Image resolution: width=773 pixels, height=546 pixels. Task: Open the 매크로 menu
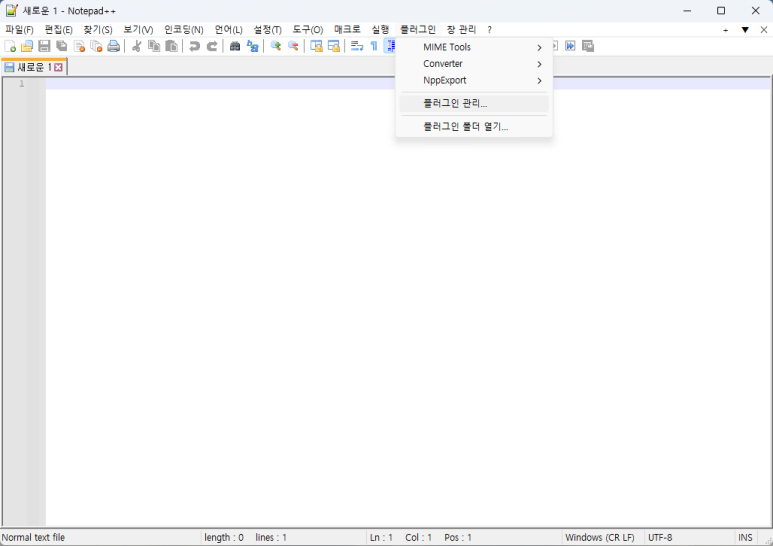(x=347, y=30)
